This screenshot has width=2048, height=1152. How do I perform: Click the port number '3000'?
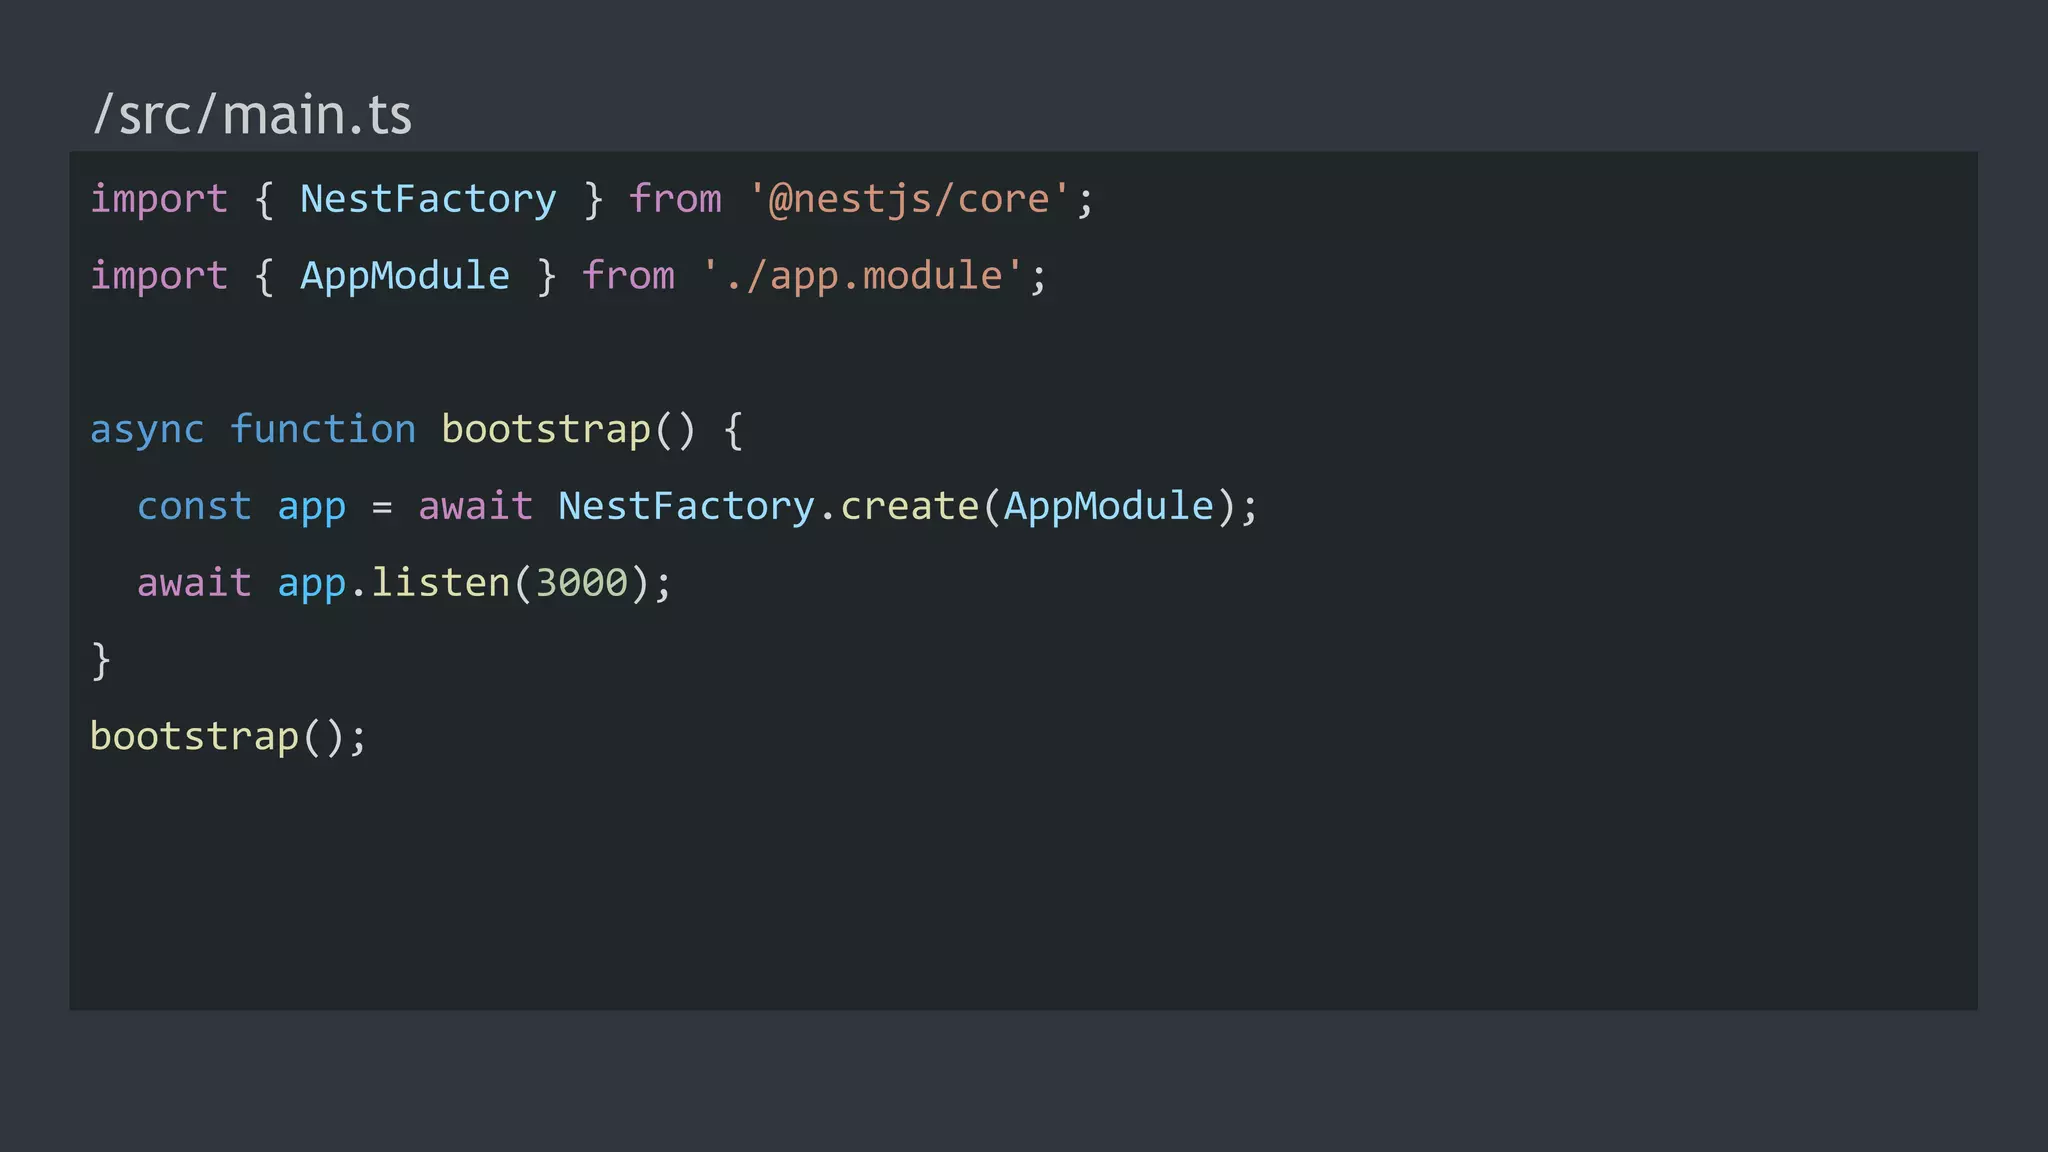click(581, 583)
